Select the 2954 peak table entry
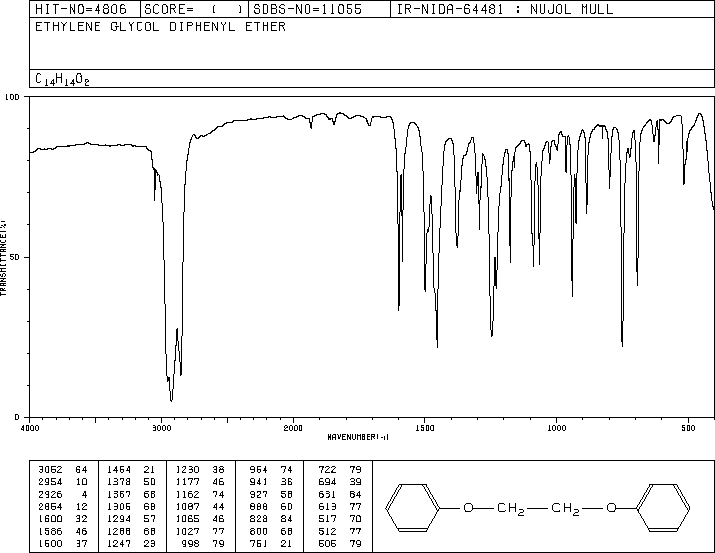Screen dimensions: 715x553 pyautogui.click(x=63, y=482)
